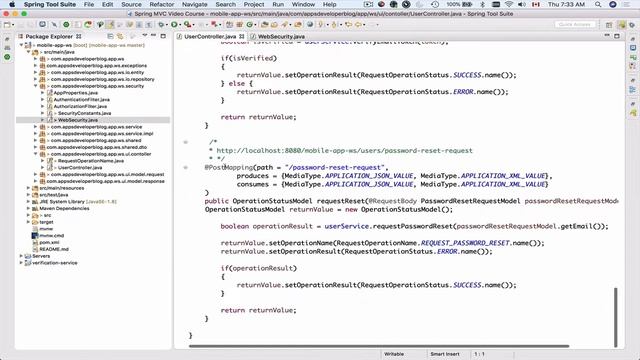Click the green Run toolbar button
This screenshot has height=360, width=640.
174,25
